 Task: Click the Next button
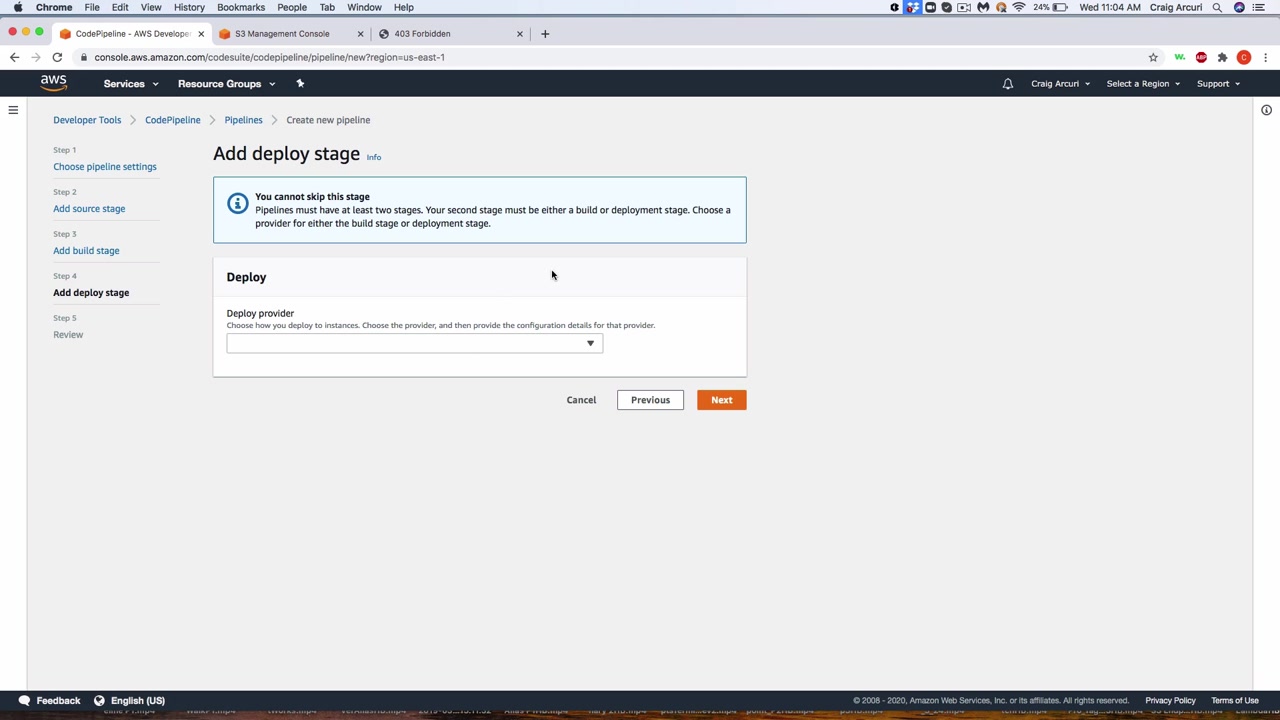click(721, 400)
